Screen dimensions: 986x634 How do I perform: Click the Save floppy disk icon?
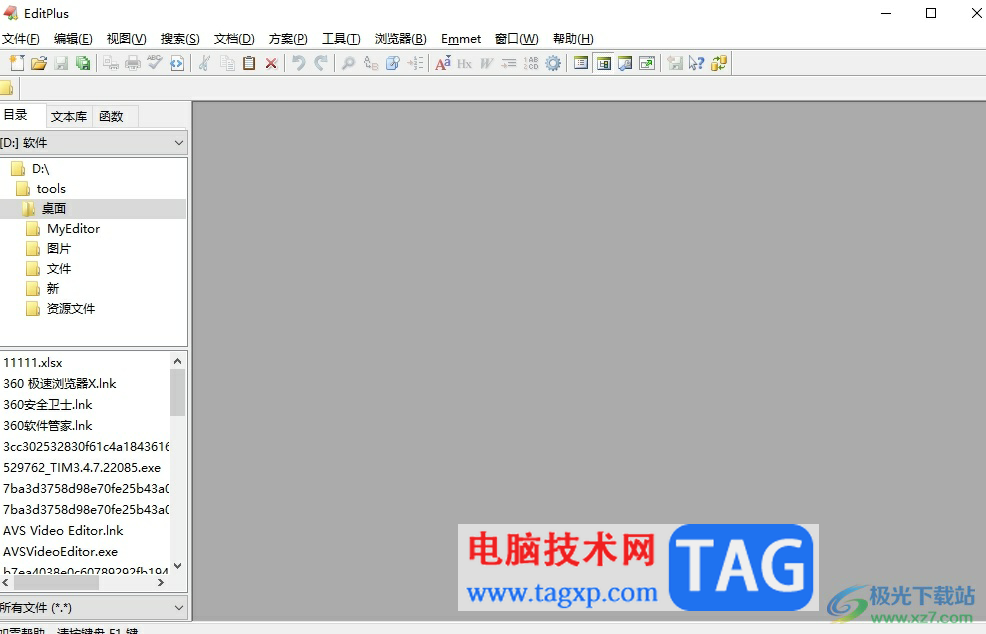click(x=61, y=63)
